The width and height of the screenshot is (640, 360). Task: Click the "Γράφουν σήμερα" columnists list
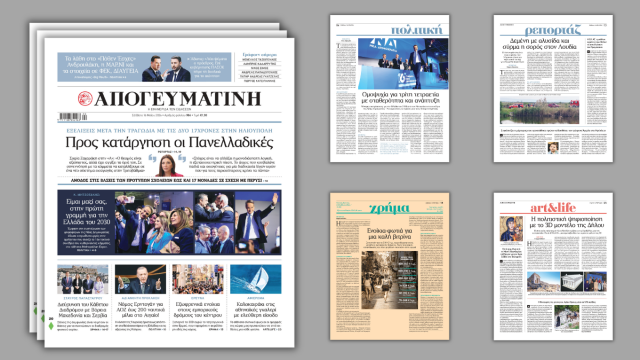pos(260,67)
